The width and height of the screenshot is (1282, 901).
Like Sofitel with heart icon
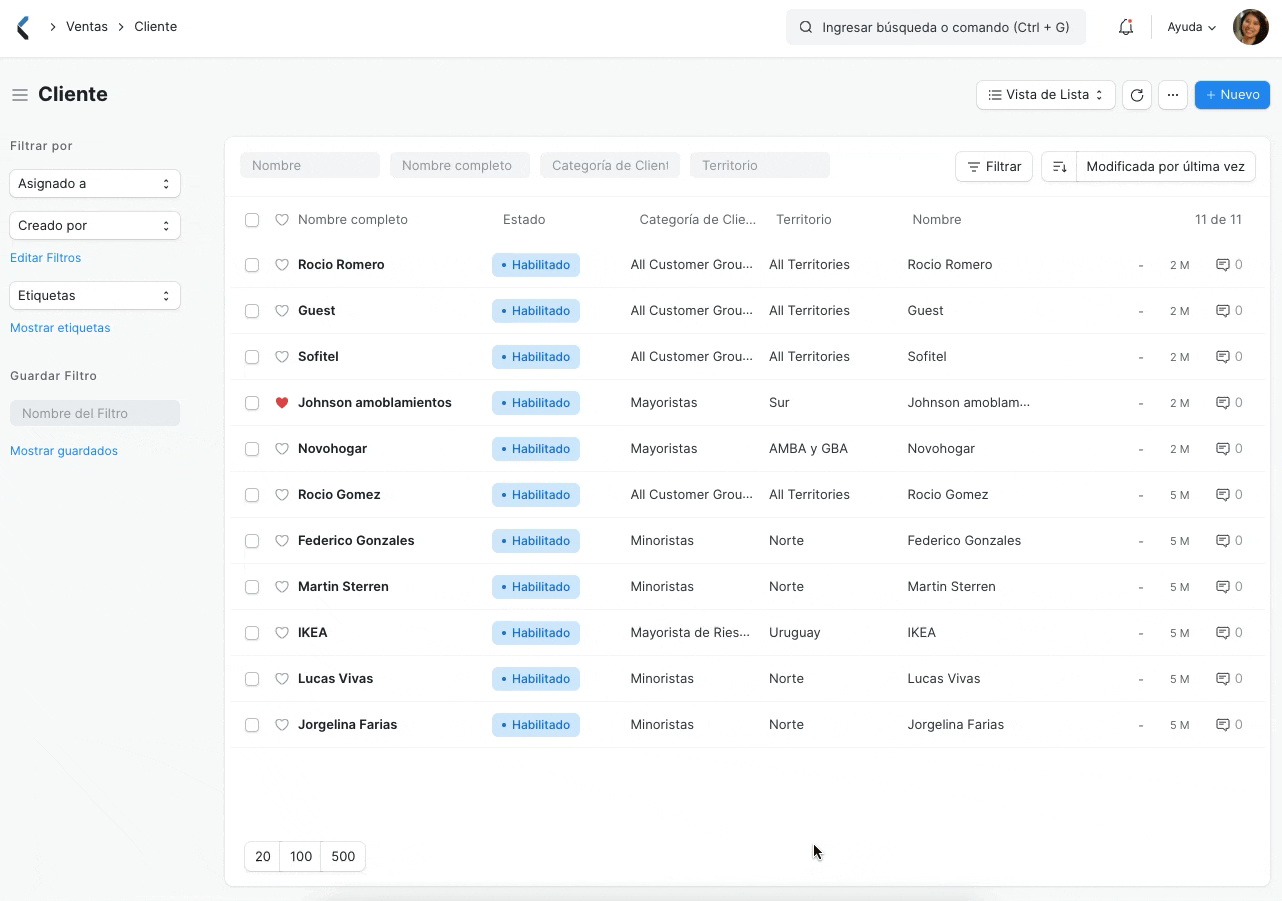[x=282, y=357]
